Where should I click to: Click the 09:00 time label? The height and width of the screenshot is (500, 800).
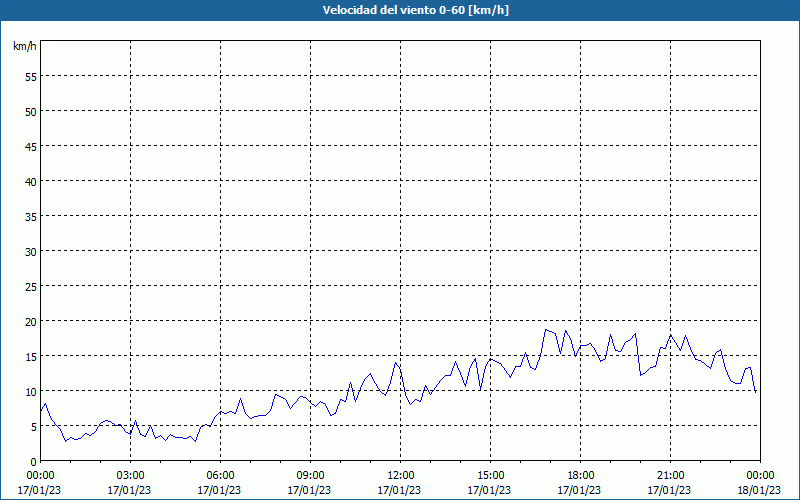pyautogui.click(x=310, y=476)
